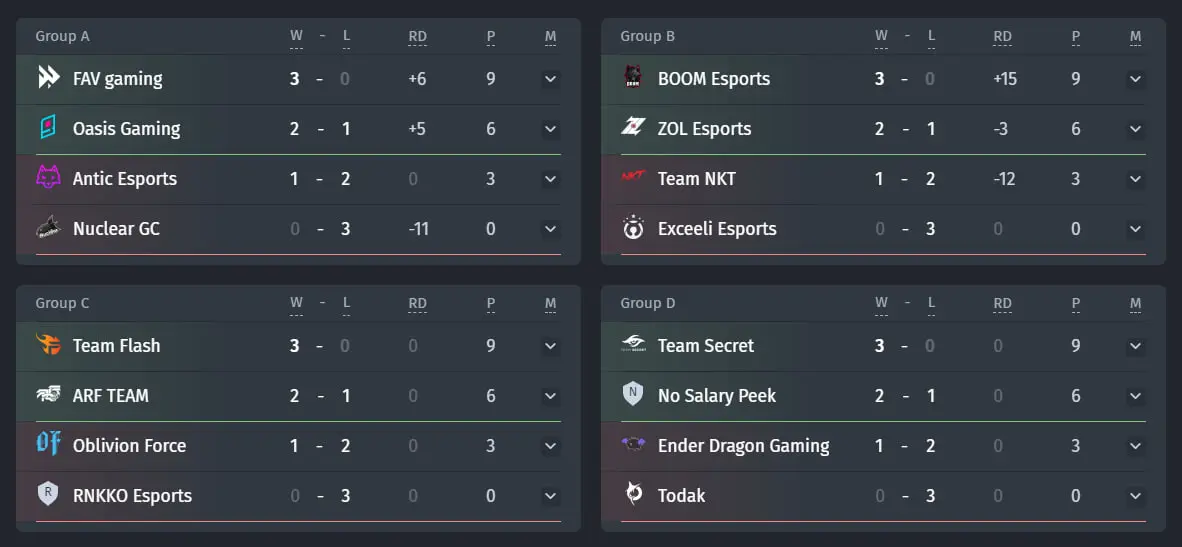Click the Oasis Gaming team logo
1182x547 pixels.
pos(47,128)
